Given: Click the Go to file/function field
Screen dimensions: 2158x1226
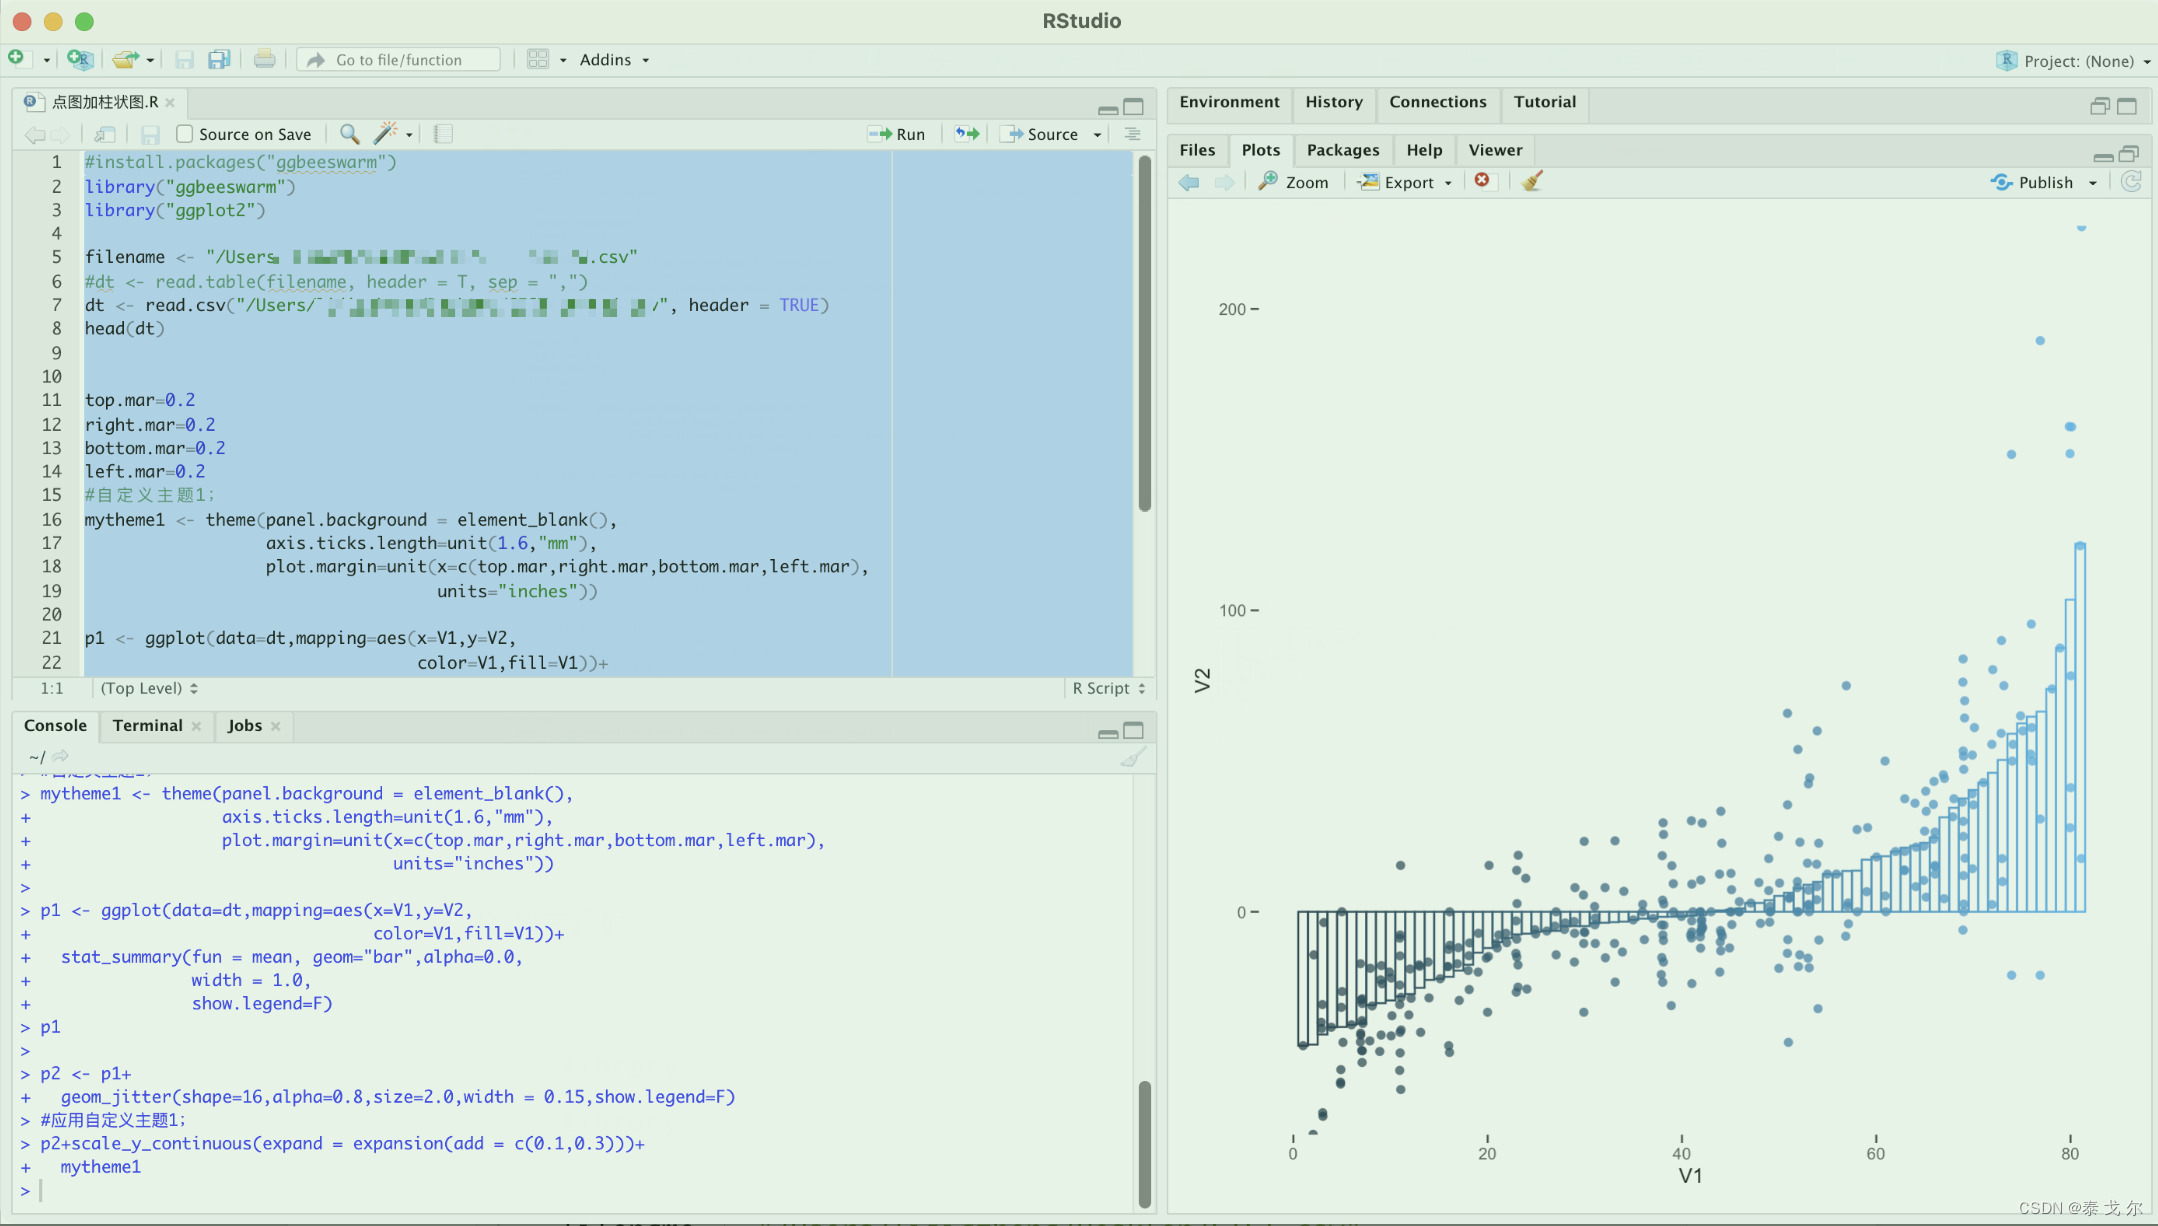Looking at the screenshot, I should point(399,60).
